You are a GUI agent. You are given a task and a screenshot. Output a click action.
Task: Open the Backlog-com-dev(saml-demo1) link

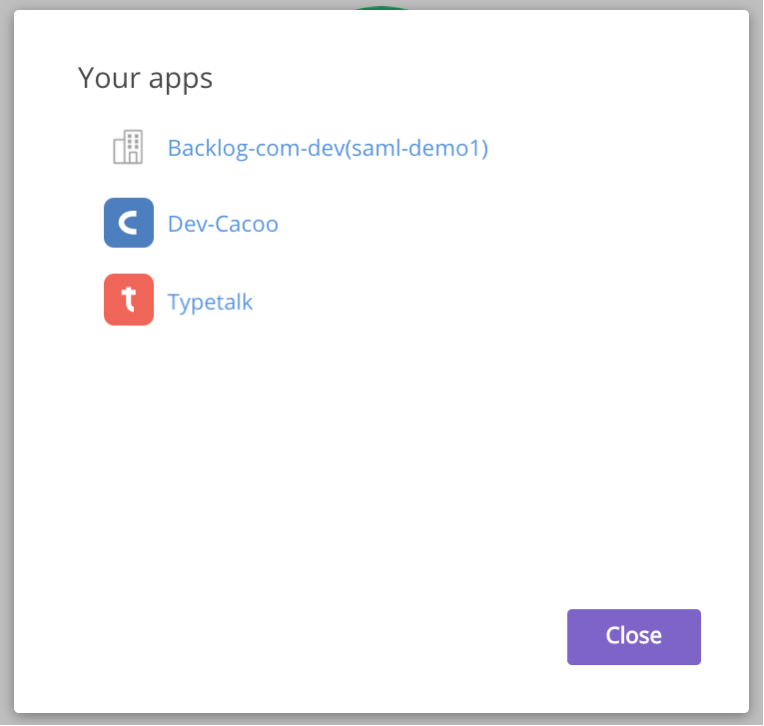pos(327,148)
